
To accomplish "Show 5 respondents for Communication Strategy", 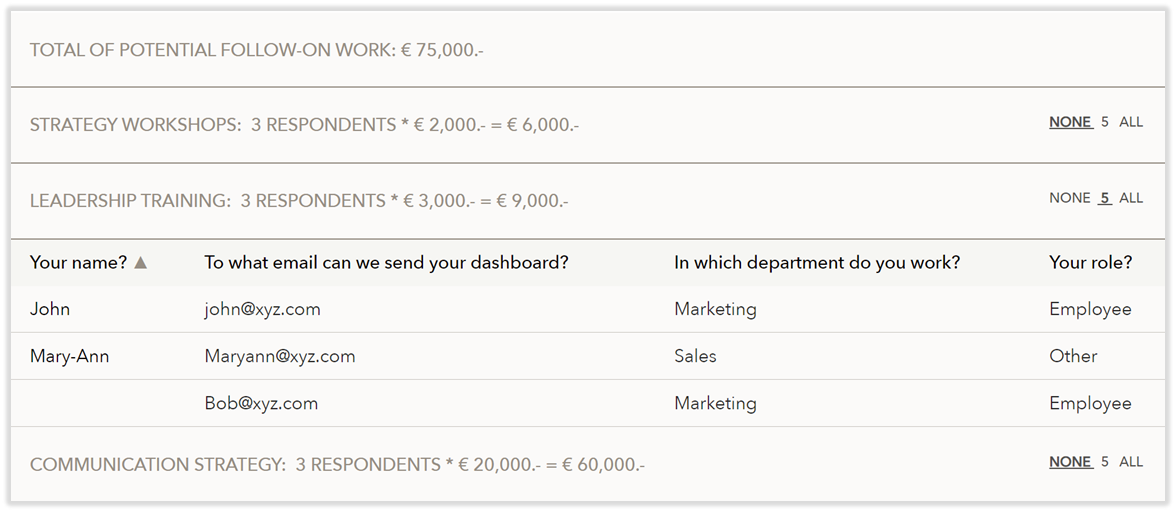I will pyautogui.click(x=1105, y=462).
